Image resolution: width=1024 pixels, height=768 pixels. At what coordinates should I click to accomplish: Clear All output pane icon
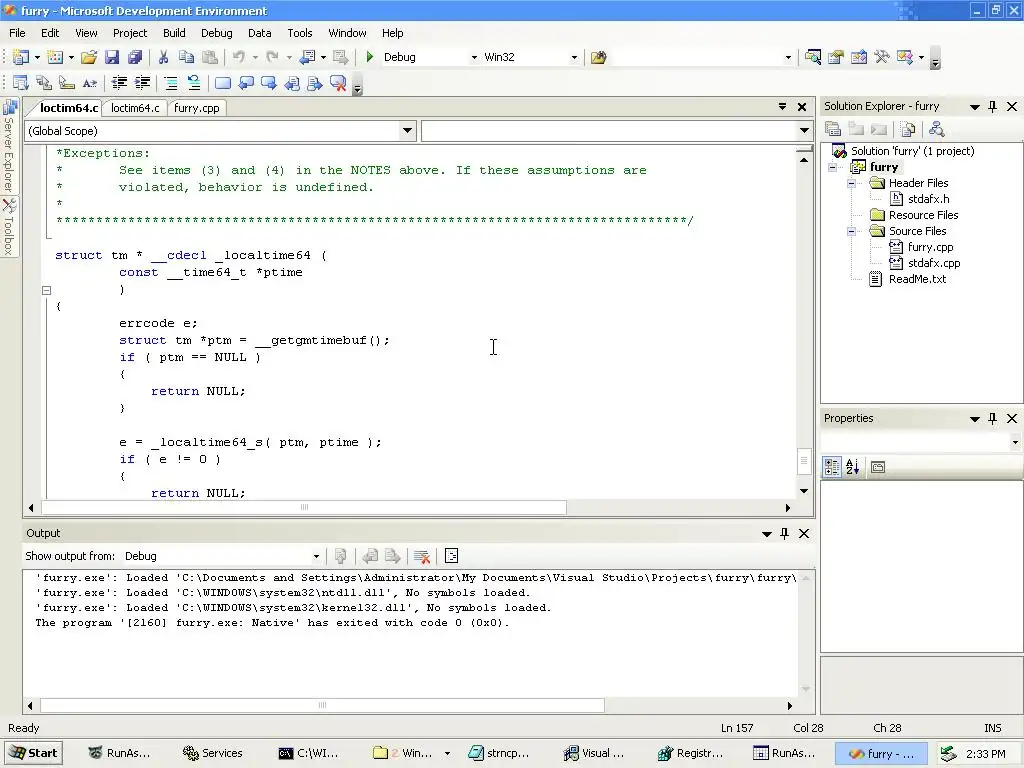pos(422,556)
